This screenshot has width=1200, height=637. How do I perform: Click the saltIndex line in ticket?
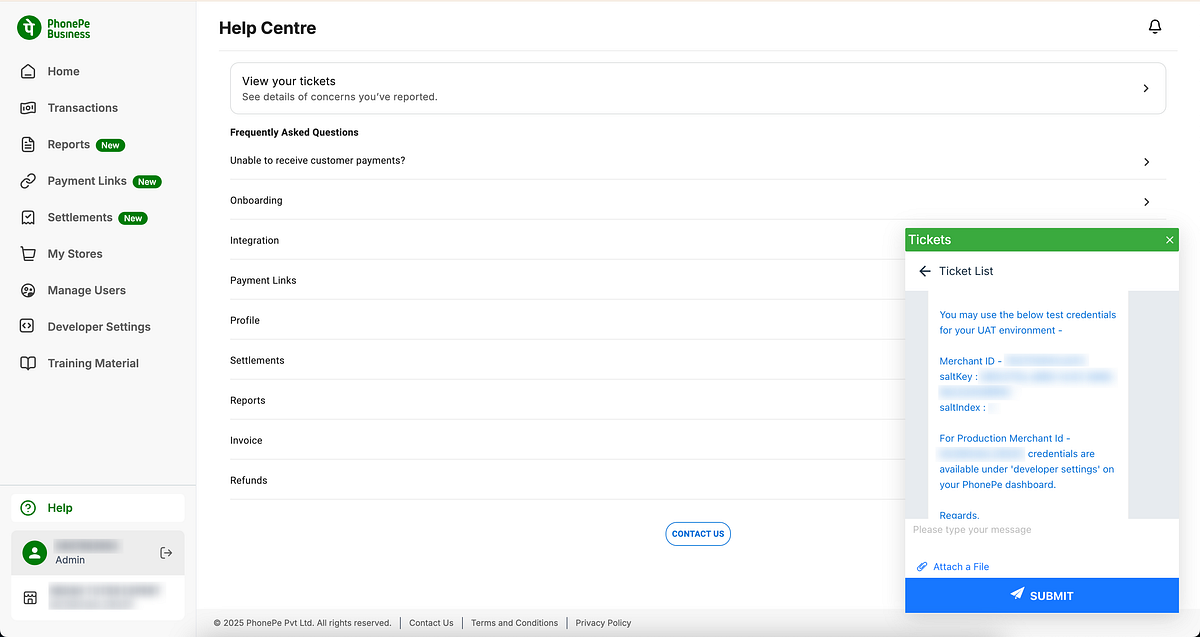pyautogui.click(x=969, y=408)
